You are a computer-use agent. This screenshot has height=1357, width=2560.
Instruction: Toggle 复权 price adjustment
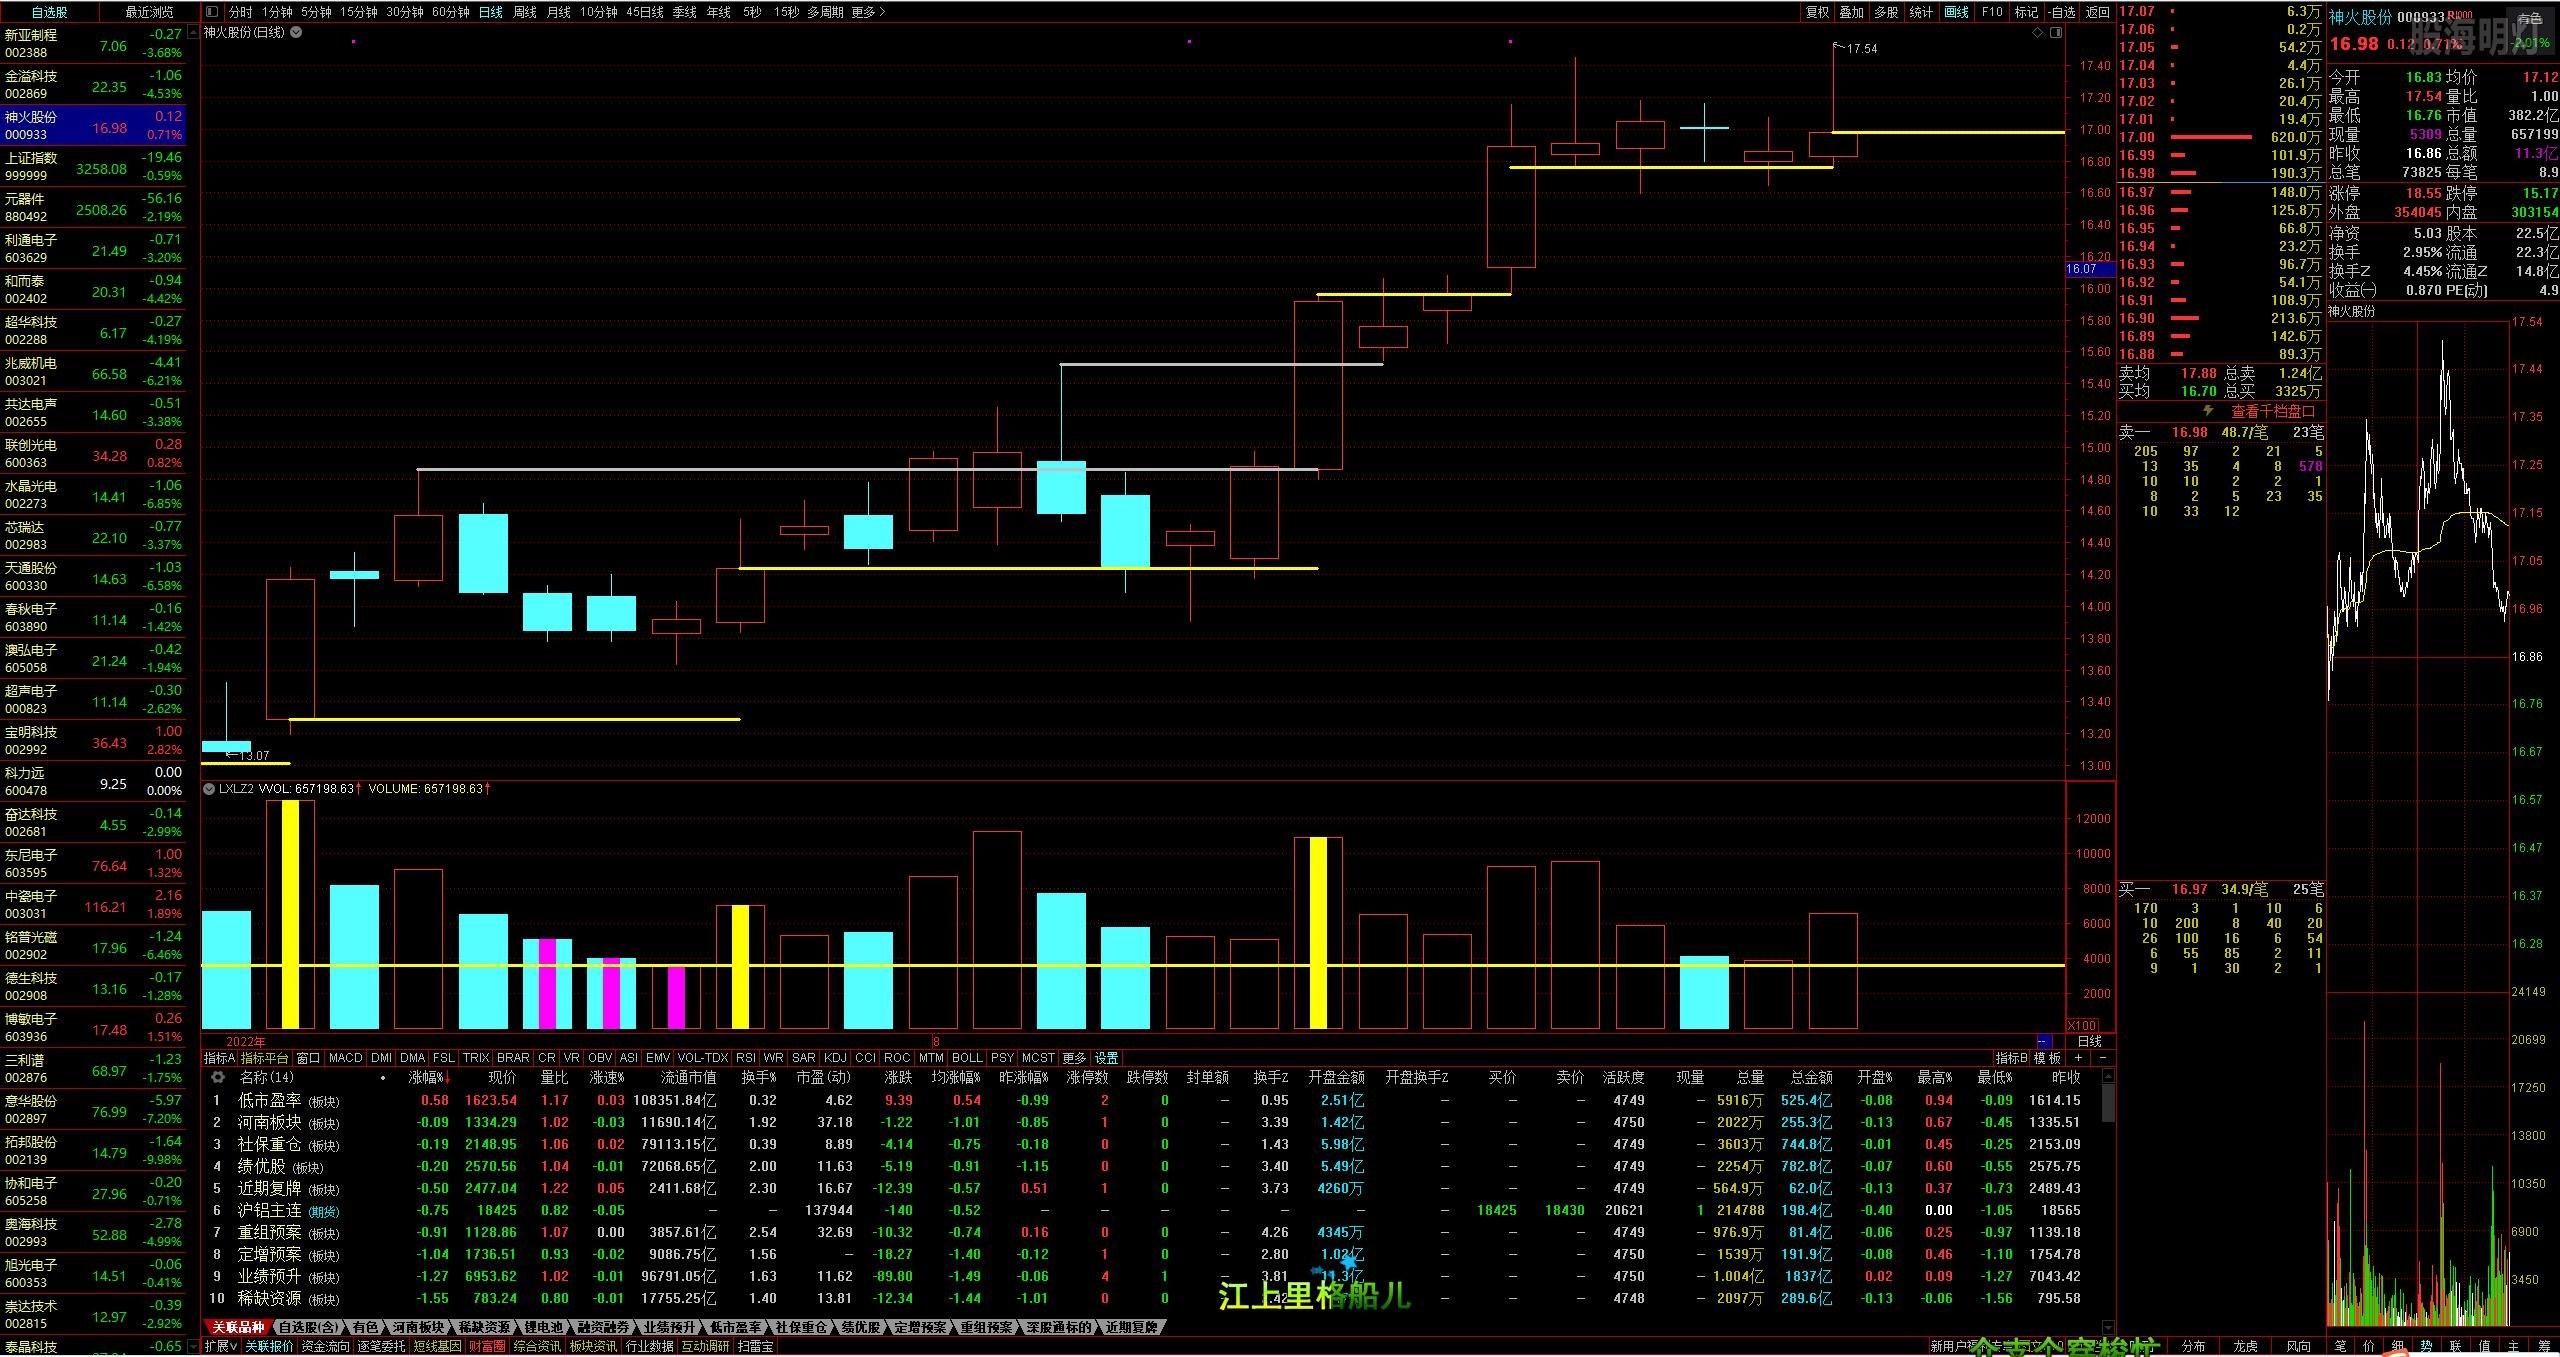coord(1817,12)
